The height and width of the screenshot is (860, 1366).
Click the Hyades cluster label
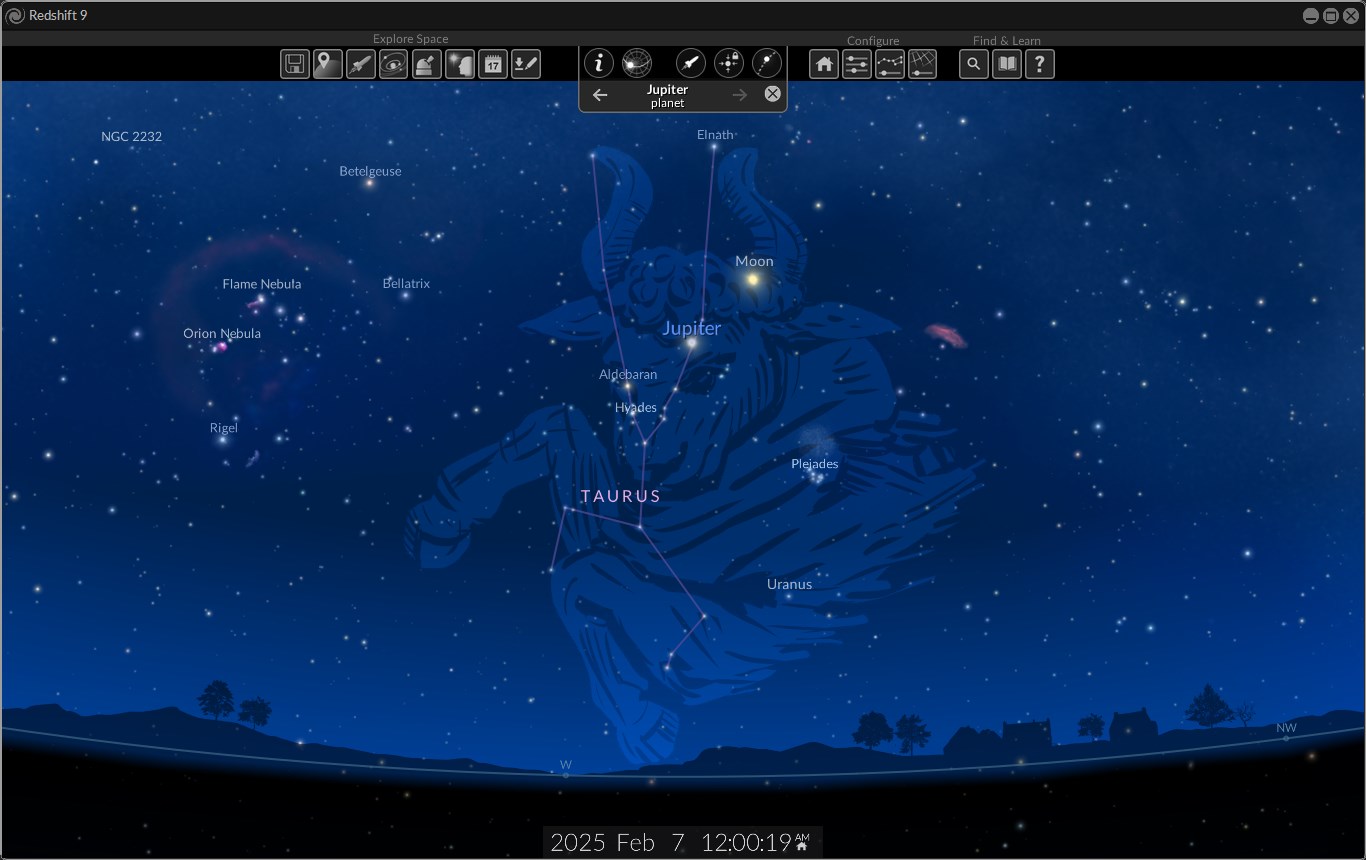[x=636, y=407]
